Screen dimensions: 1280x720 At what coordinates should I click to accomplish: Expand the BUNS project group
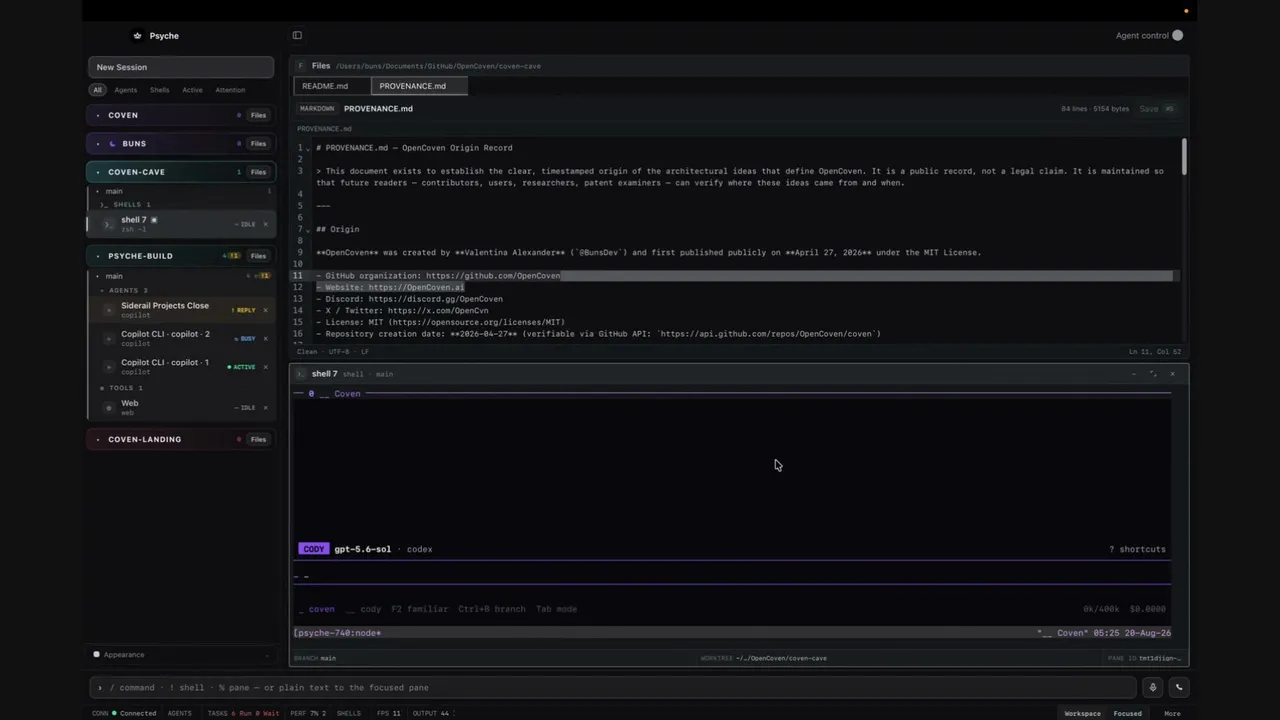[x=98, y=144]
